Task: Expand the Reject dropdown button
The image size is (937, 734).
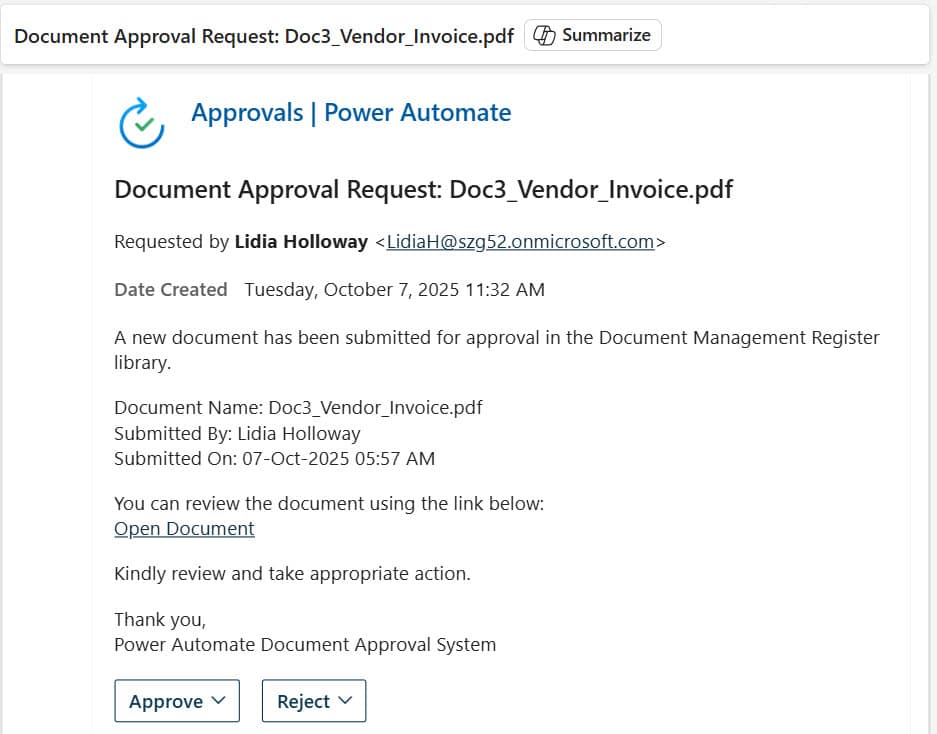Action: pyautogui.click(x=314, y=701)
